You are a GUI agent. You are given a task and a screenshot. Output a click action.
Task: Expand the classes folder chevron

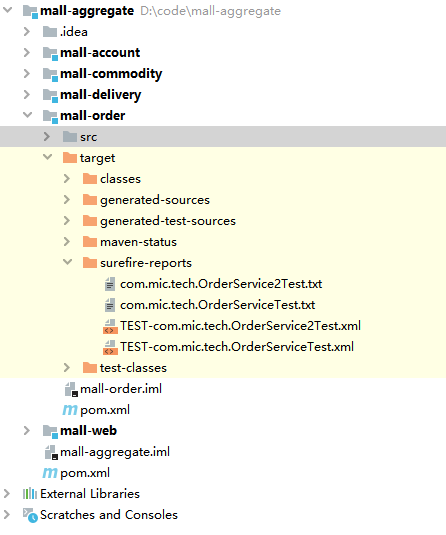(67, 178)
